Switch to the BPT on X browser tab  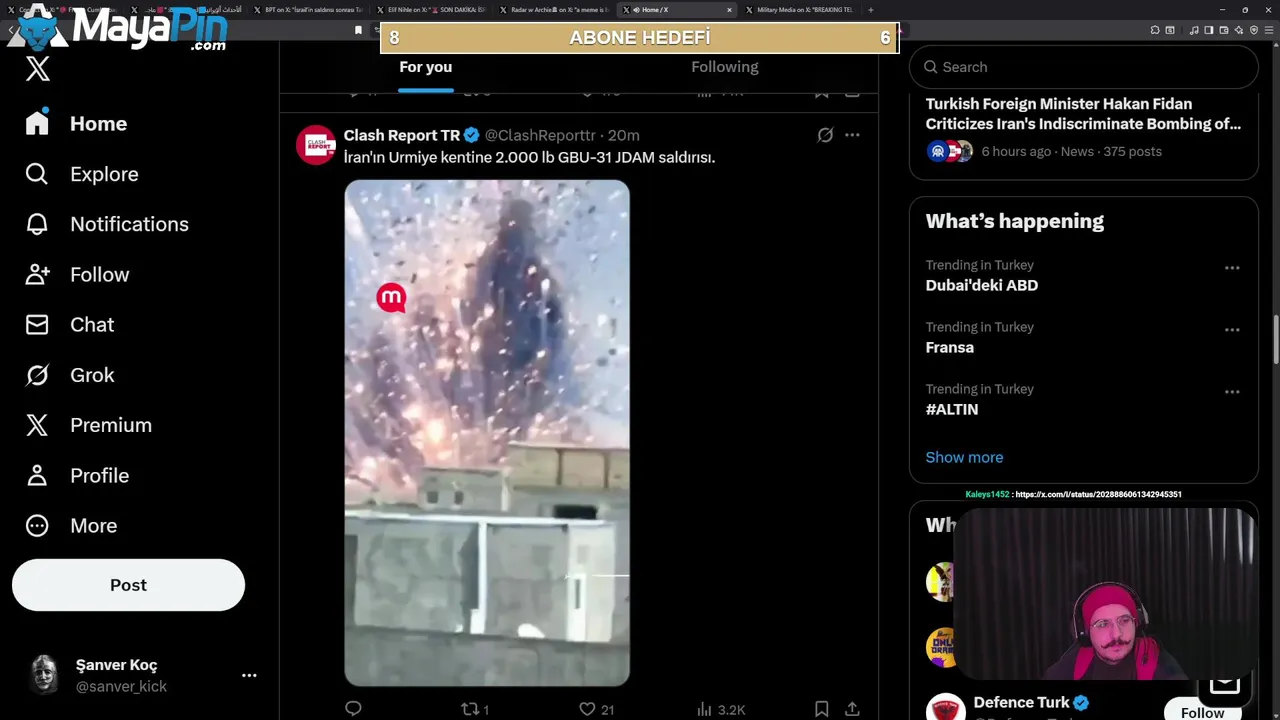[x=308, y=10]
